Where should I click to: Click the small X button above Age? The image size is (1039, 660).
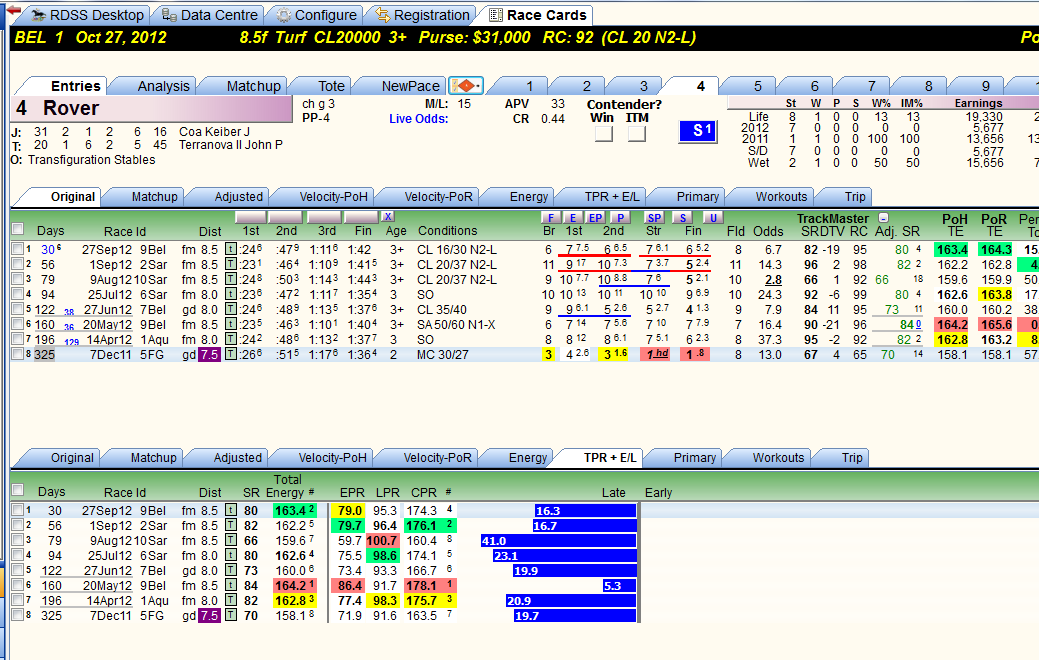[388, 217]
